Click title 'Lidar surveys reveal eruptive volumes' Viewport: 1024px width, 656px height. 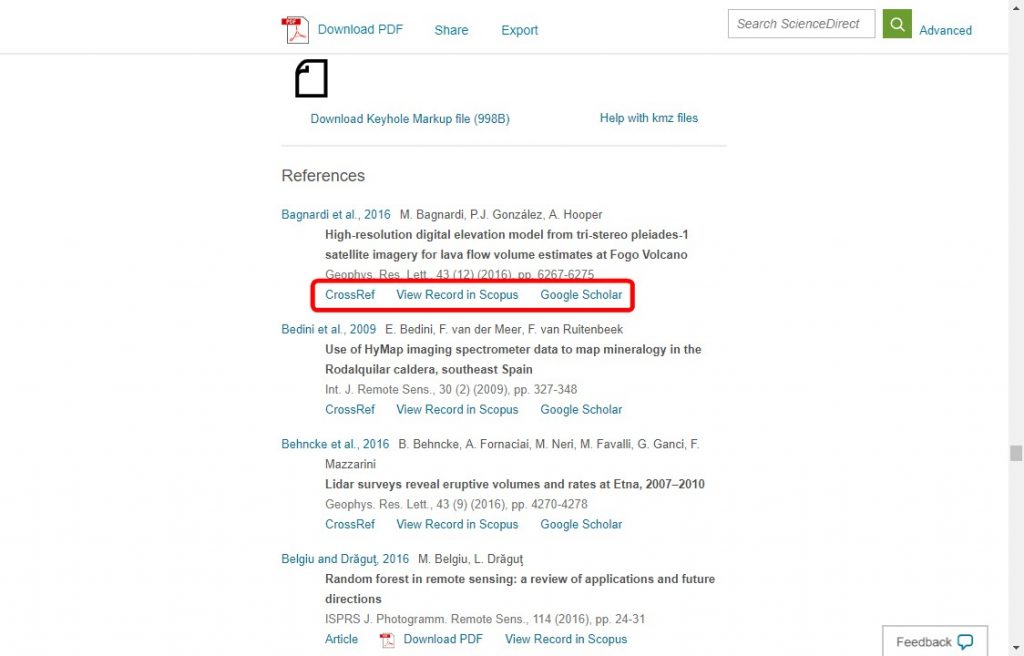tap(515, 484)
